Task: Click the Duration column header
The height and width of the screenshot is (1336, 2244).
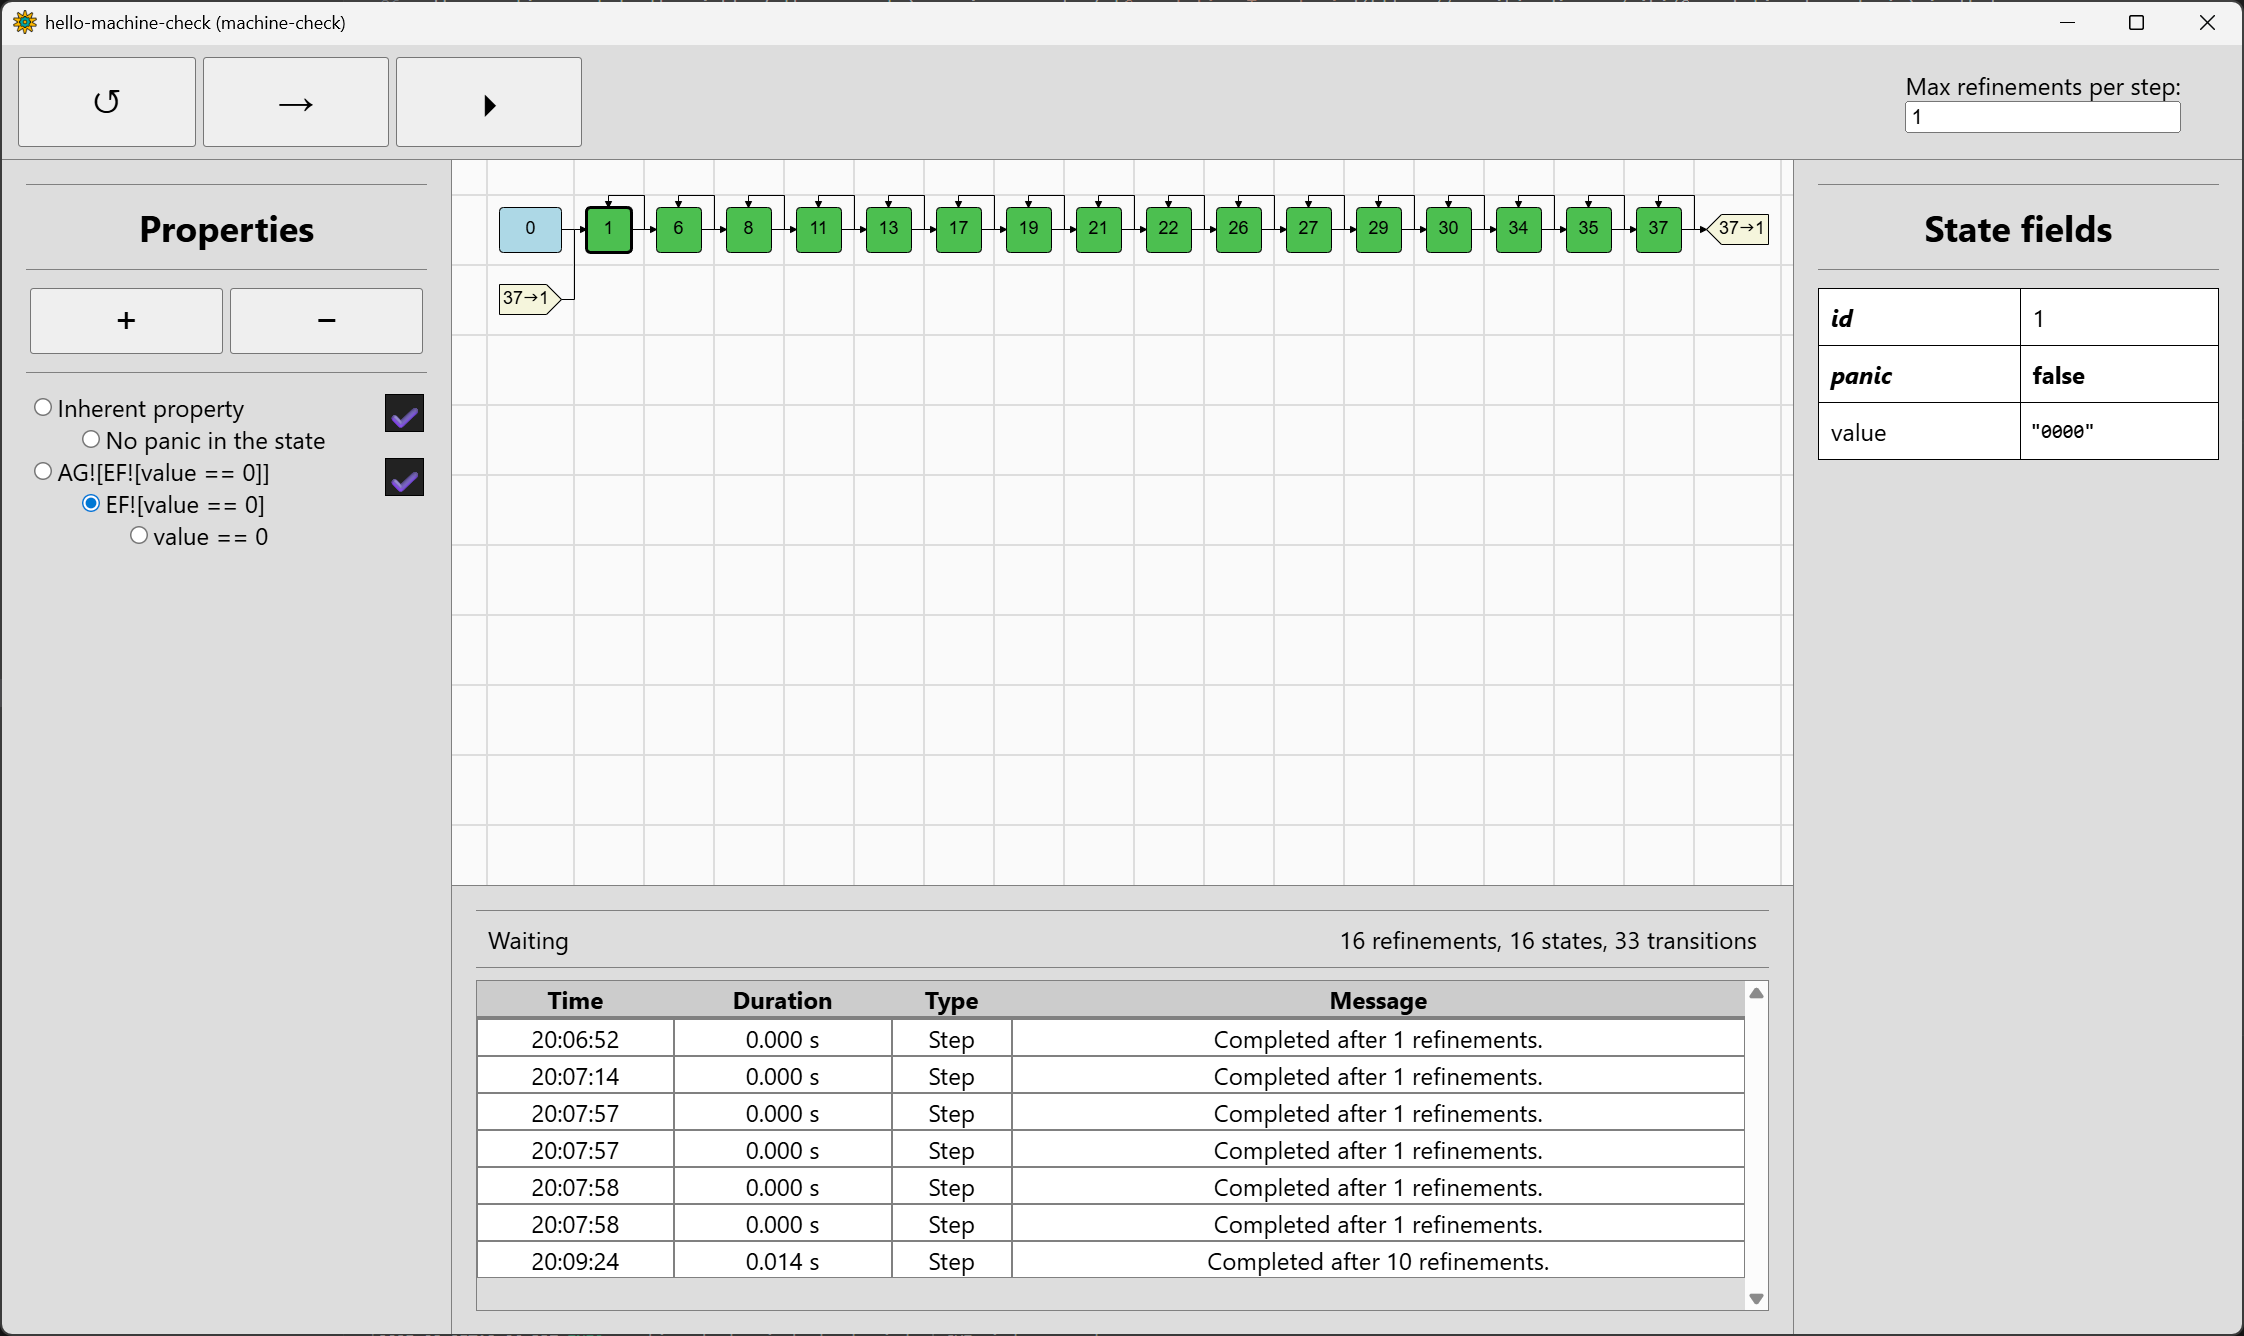Action: click(x=781, y=1001)
